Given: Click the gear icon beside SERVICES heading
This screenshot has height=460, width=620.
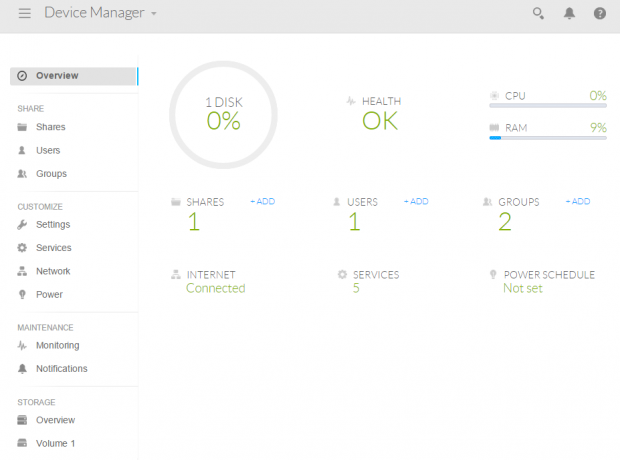Looking at the screenshot, I should point(342,274).
